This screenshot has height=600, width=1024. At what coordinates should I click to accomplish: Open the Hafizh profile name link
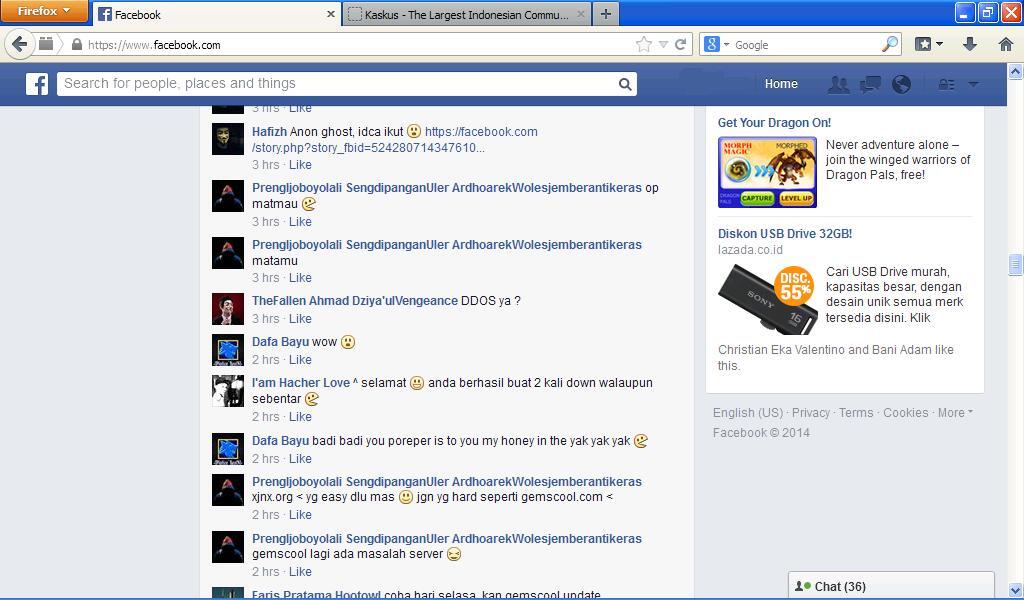pos(269,131)
